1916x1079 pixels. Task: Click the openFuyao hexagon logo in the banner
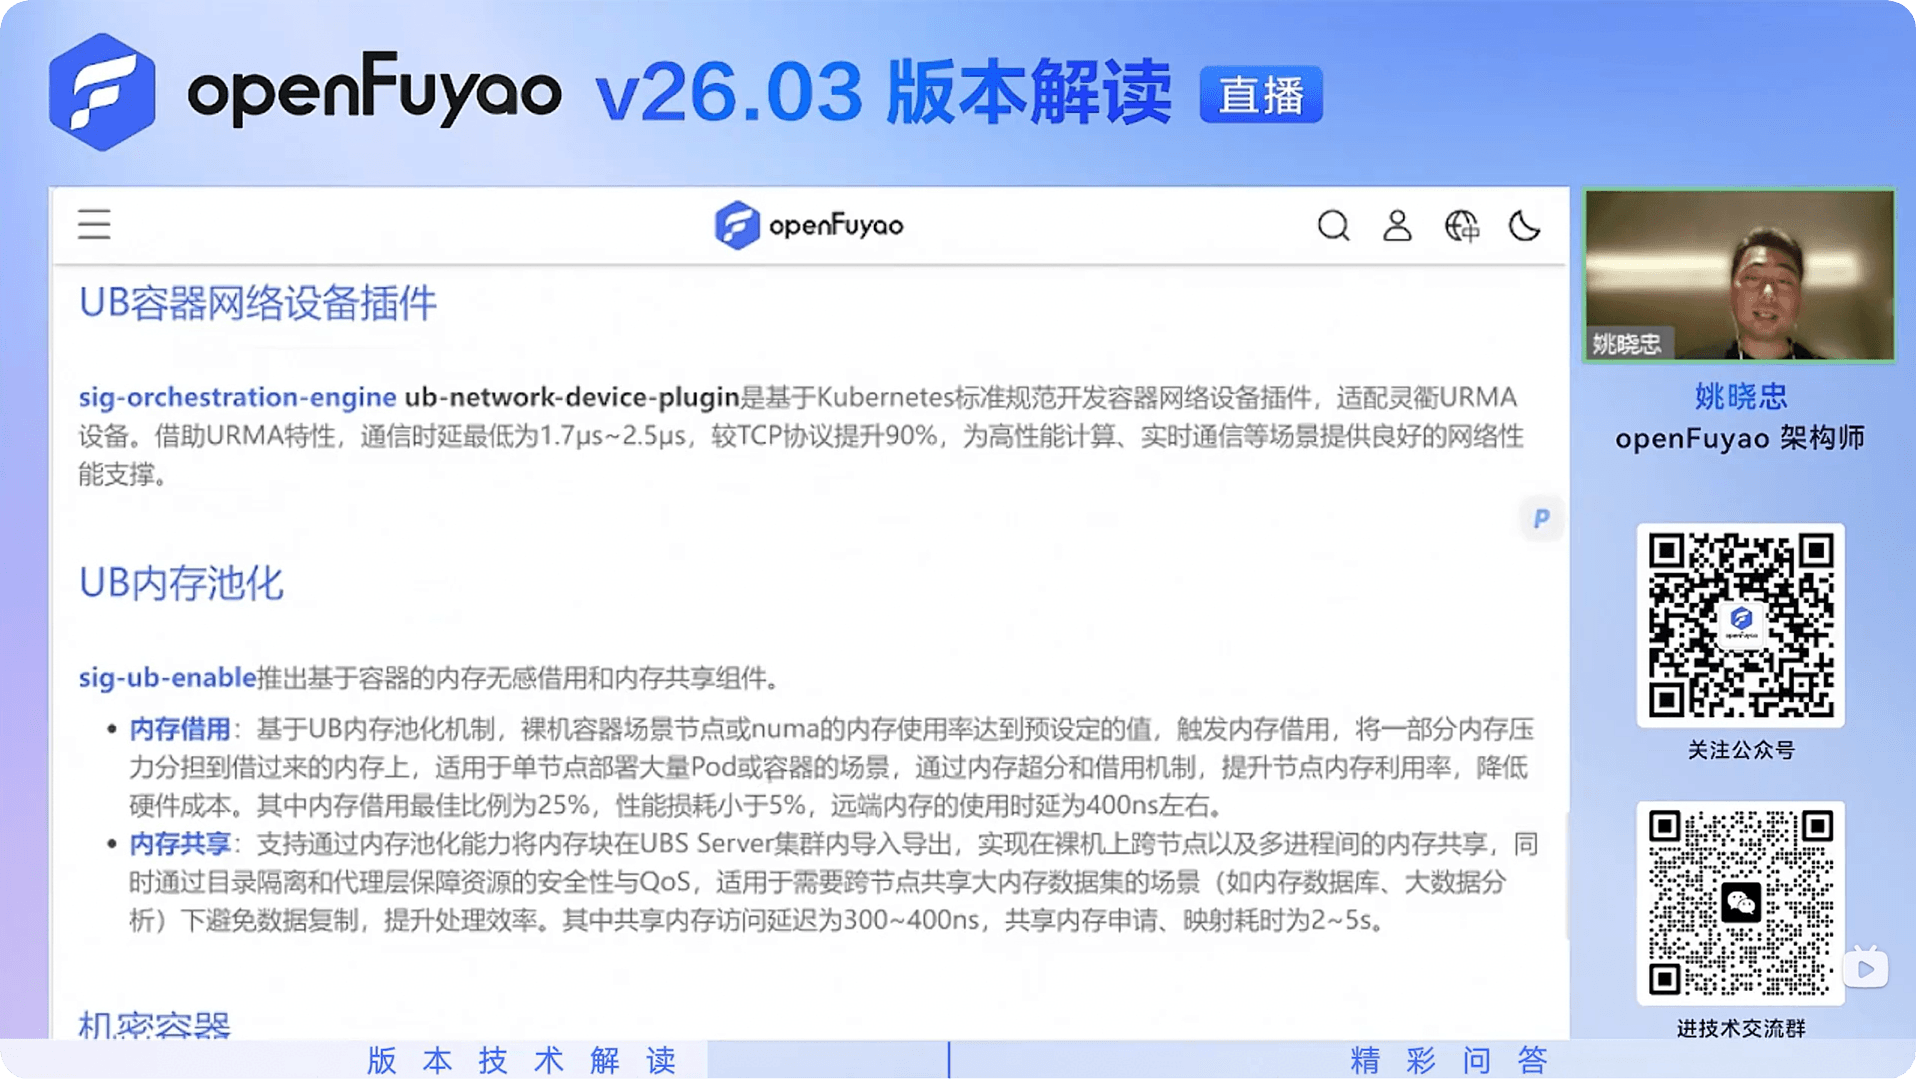102,92
